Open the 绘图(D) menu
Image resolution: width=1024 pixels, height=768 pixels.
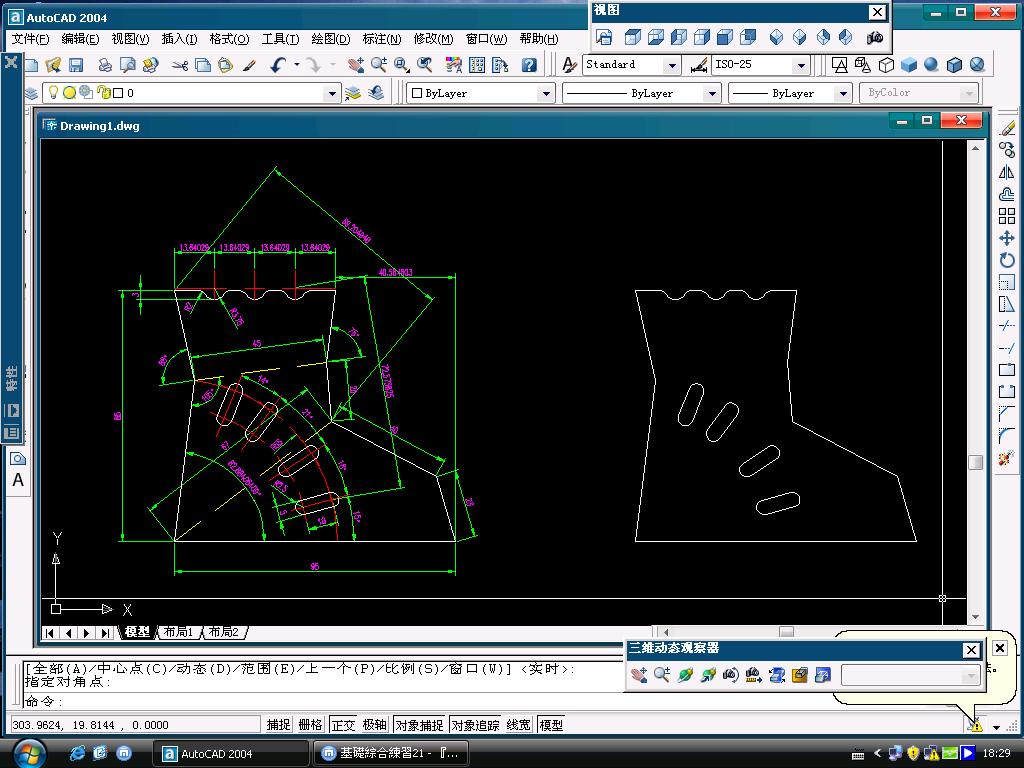click(x=331, y=39)
